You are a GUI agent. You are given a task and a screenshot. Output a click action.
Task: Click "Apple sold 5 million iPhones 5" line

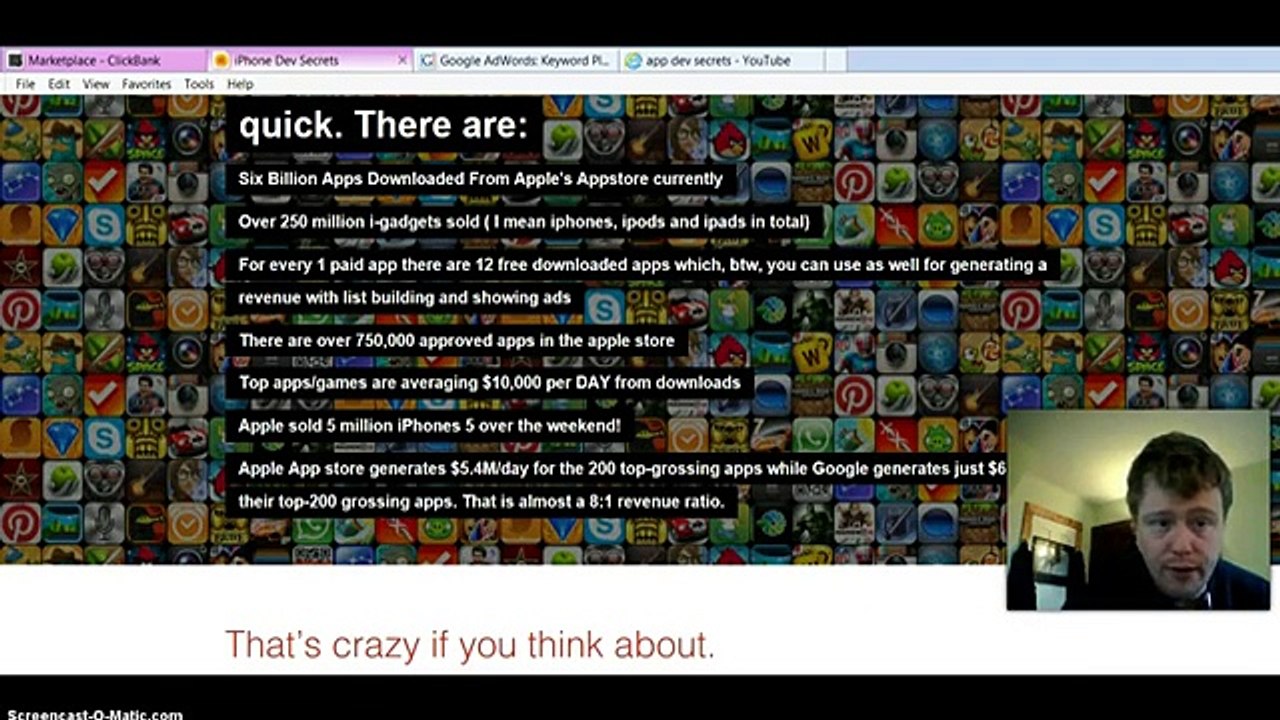pos(430,426)
